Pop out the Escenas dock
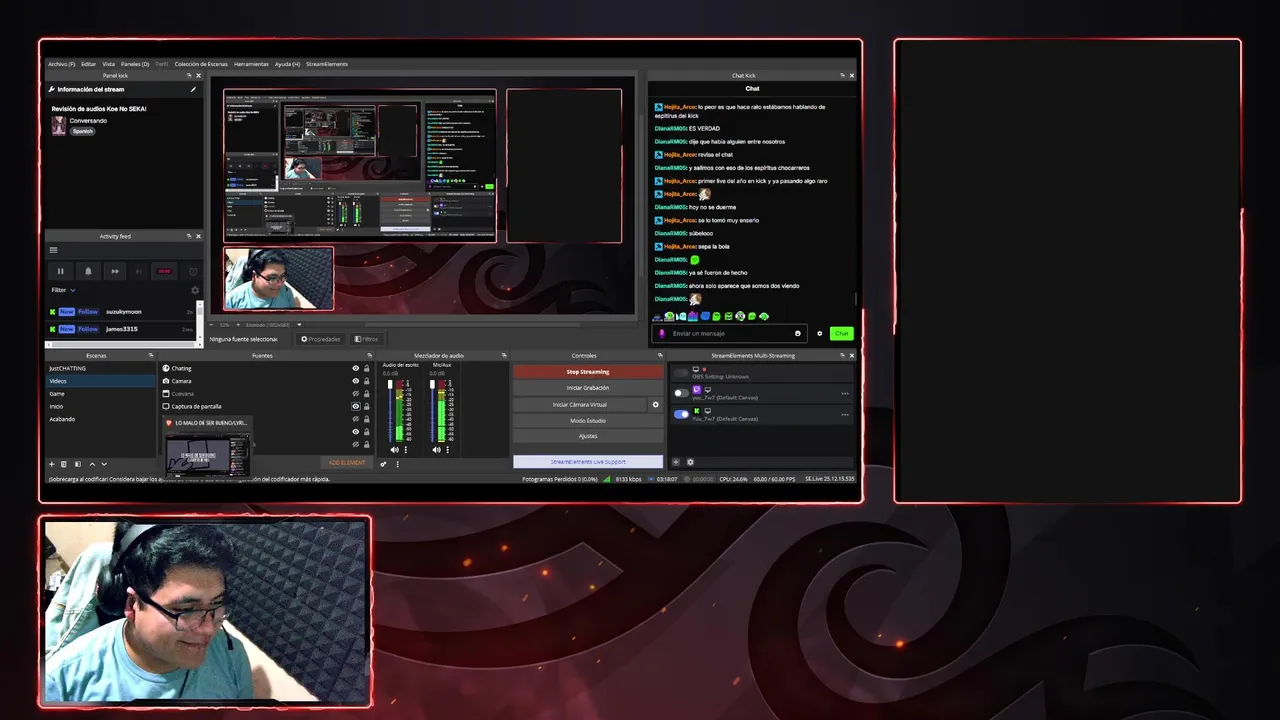The width and height of the screenshot is (1280, 720). pos(151,355)
